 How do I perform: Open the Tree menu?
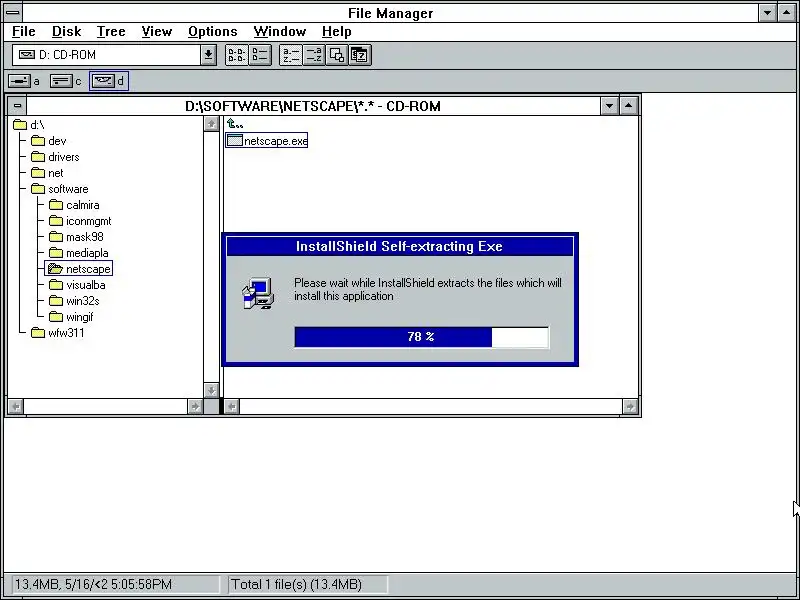111,32
